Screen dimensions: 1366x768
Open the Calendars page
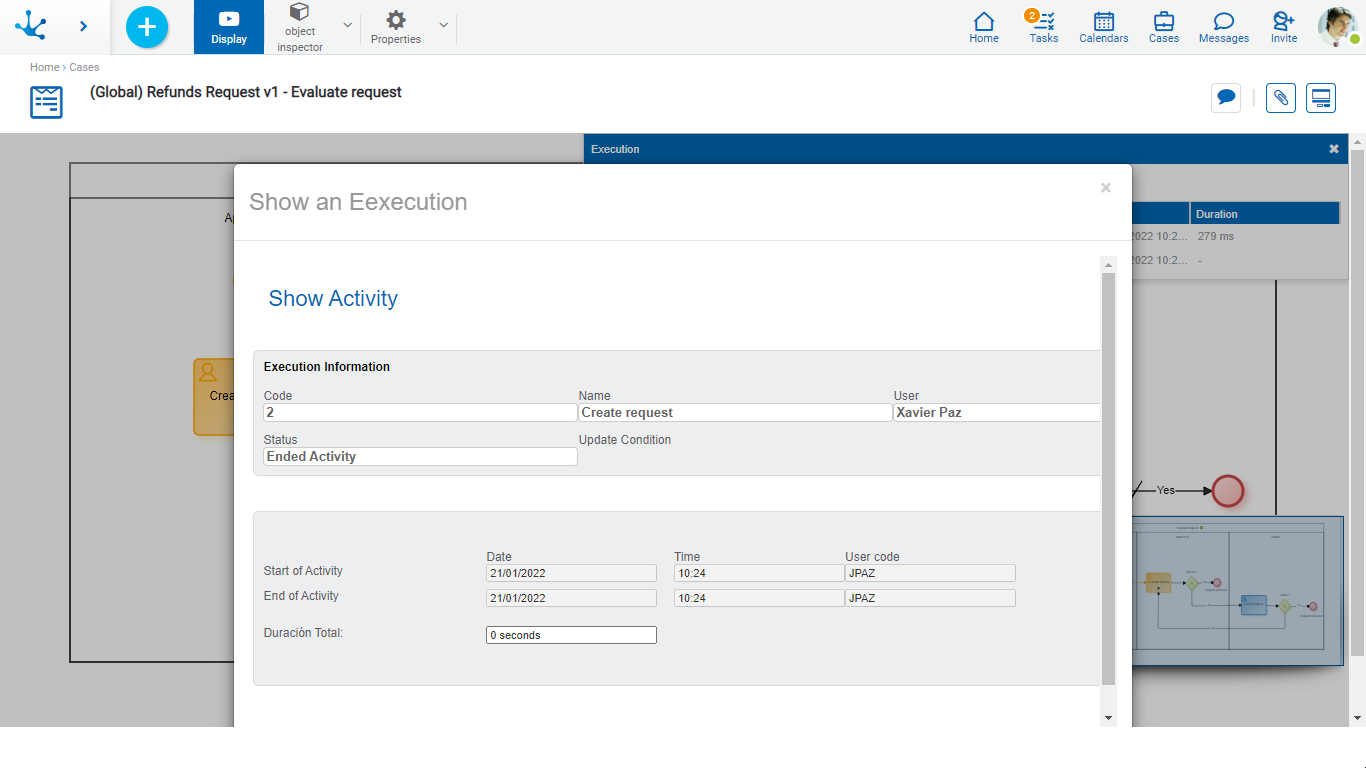click(1103, 27)
